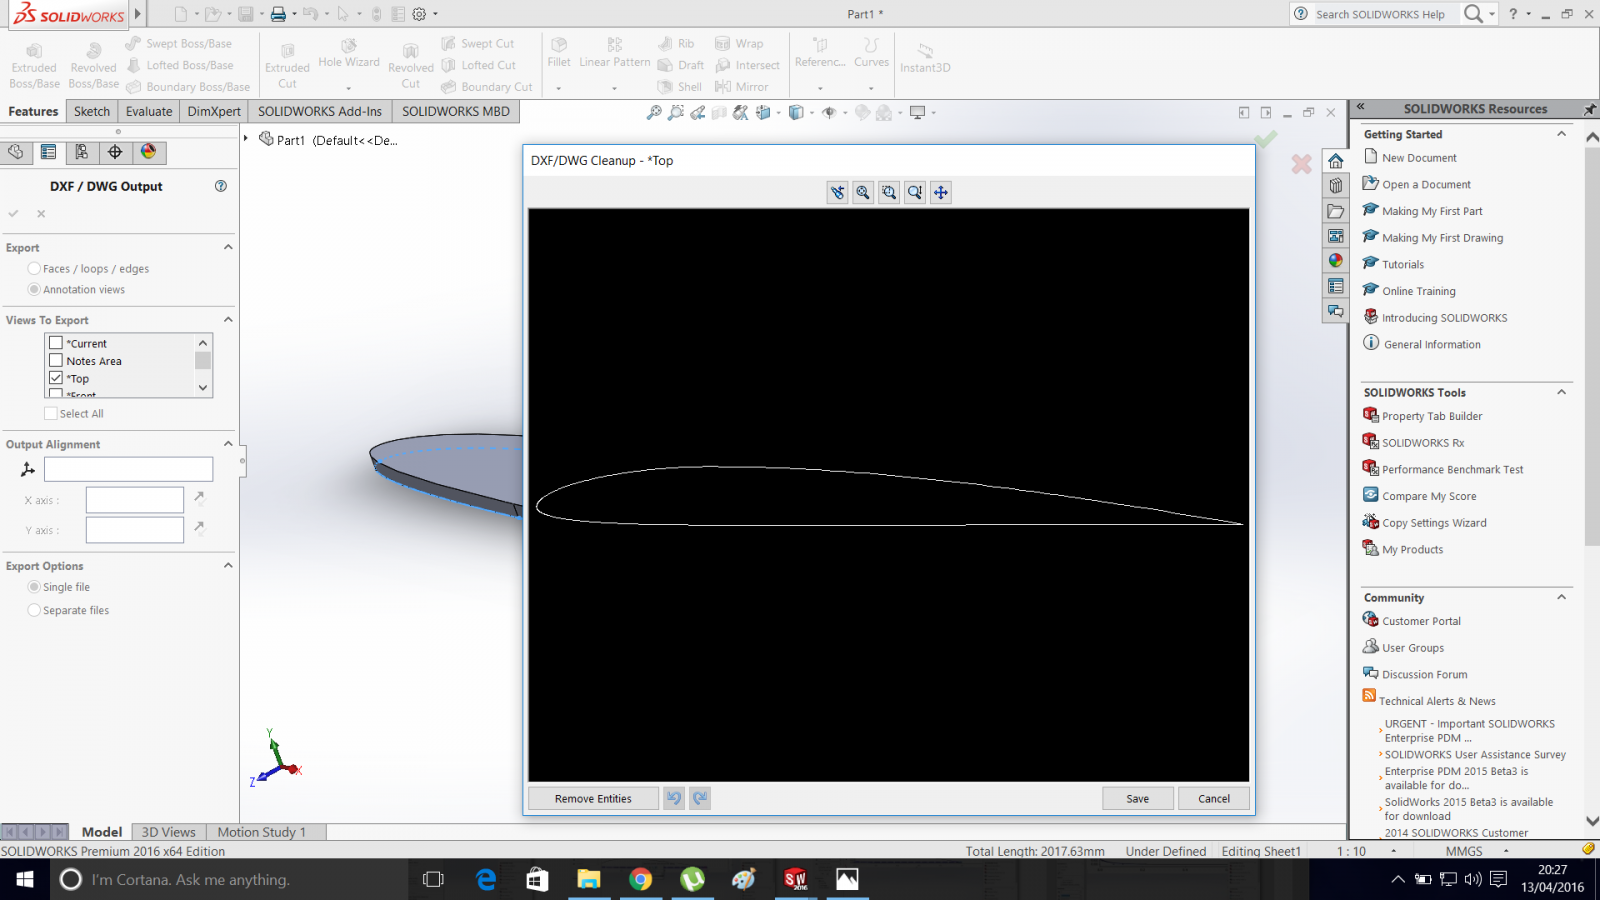This screenshot has width=1600, height=900.
Task: Open the SOLIDWORKS Resources home tab
Action: (x=1336, y=161)
